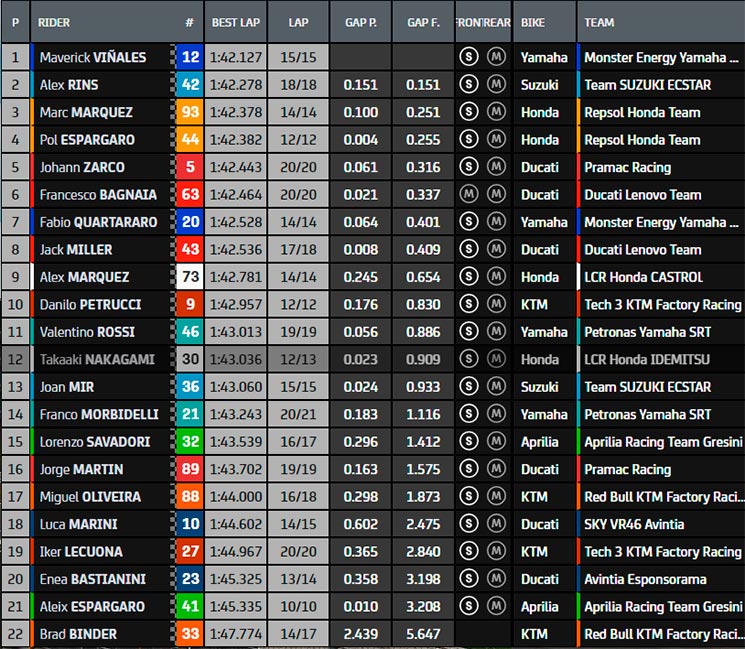This screenshot has height=649, width=745.
Task: Open rider Maverick VIÑALES
Action: (x=93, y=57)
